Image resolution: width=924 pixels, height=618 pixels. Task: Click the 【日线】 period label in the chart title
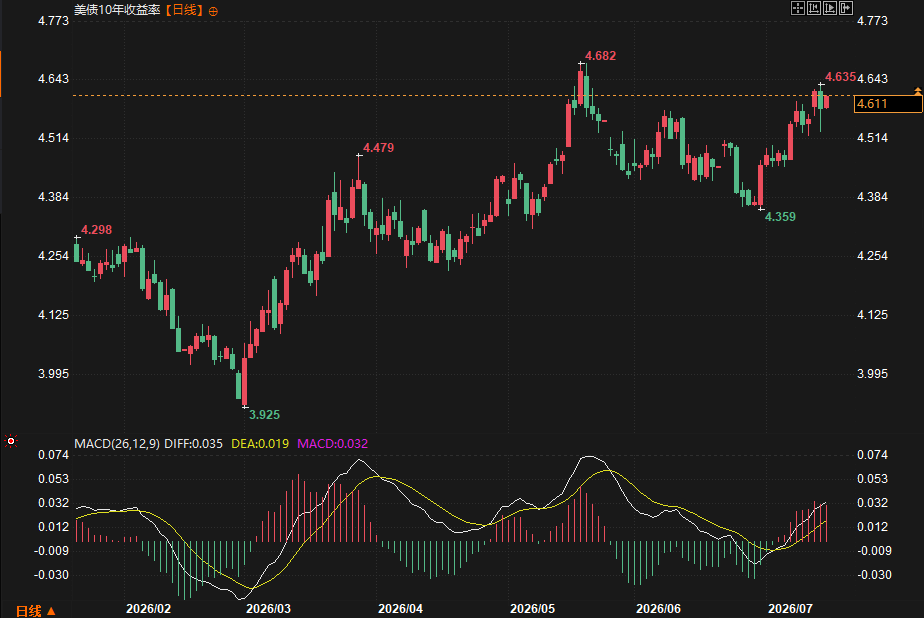coord(183,10)
